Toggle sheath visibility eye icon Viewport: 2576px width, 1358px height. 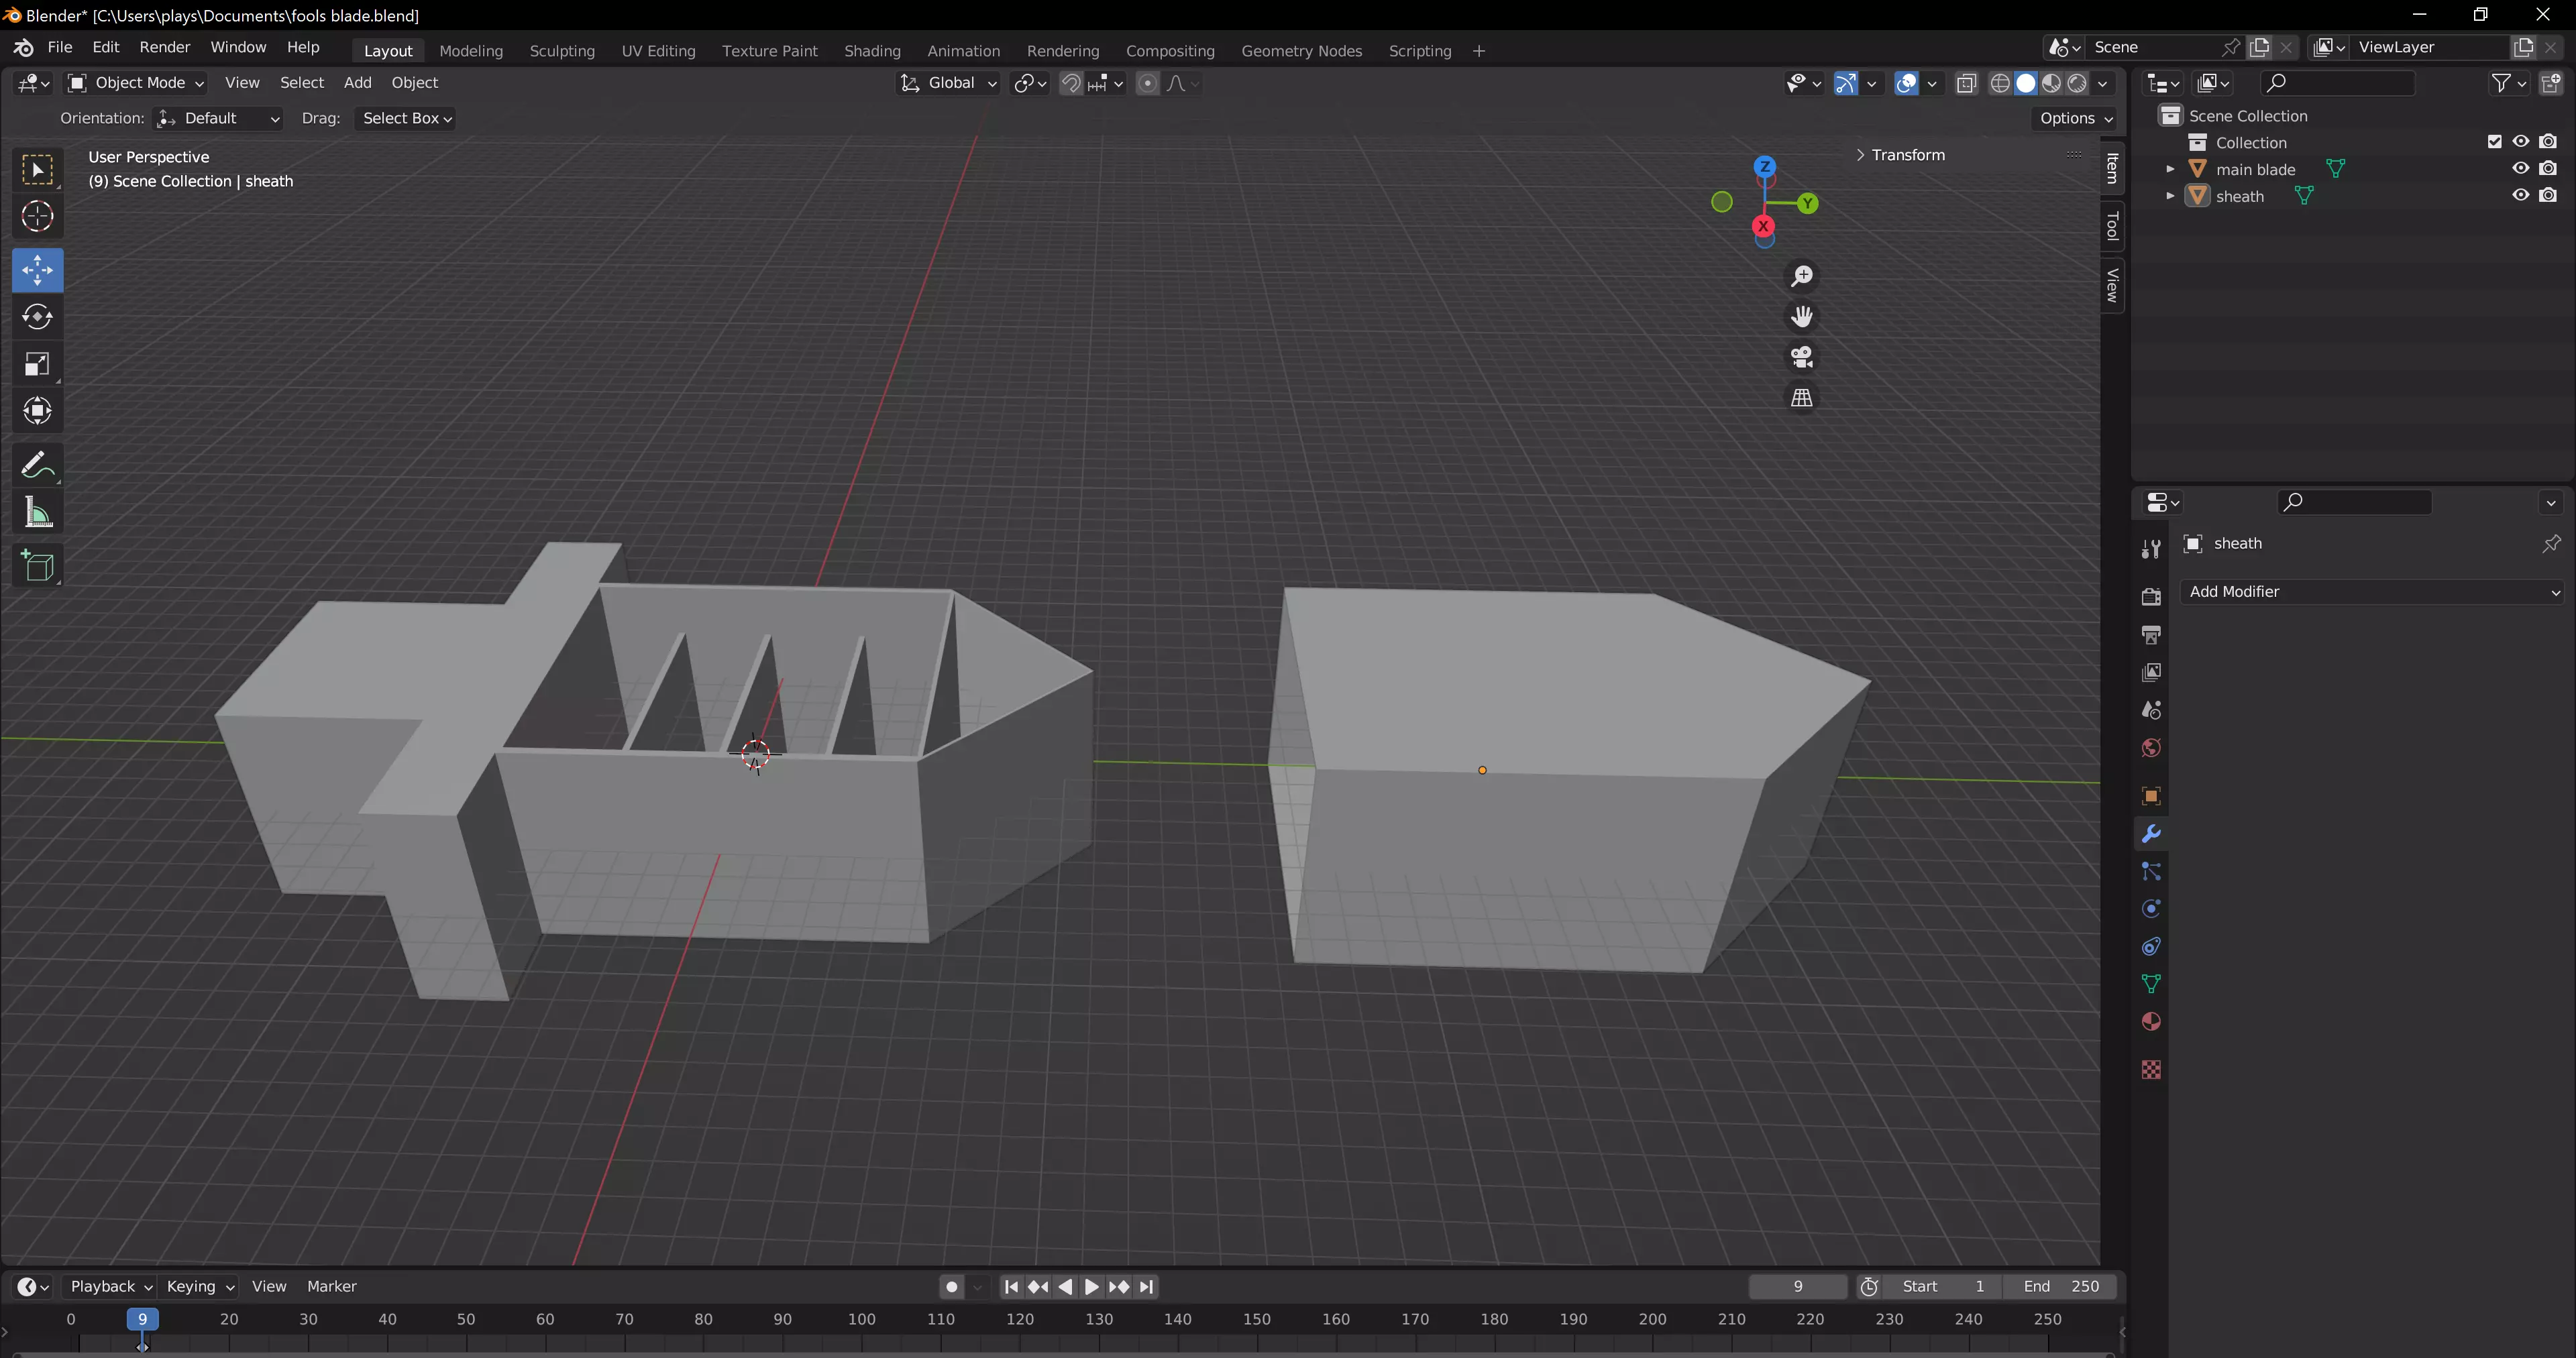point(2520,196)
